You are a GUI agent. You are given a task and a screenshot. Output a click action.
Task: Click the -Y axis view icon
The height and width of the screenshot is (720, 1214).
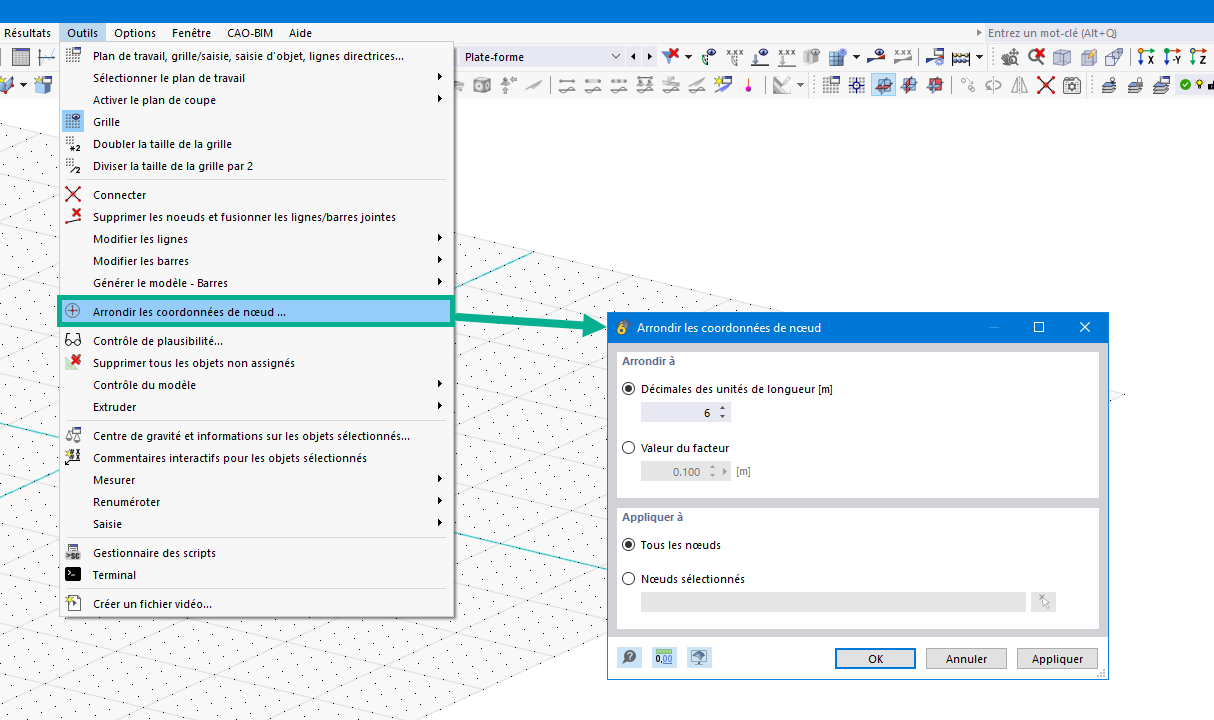[1172, 57]
